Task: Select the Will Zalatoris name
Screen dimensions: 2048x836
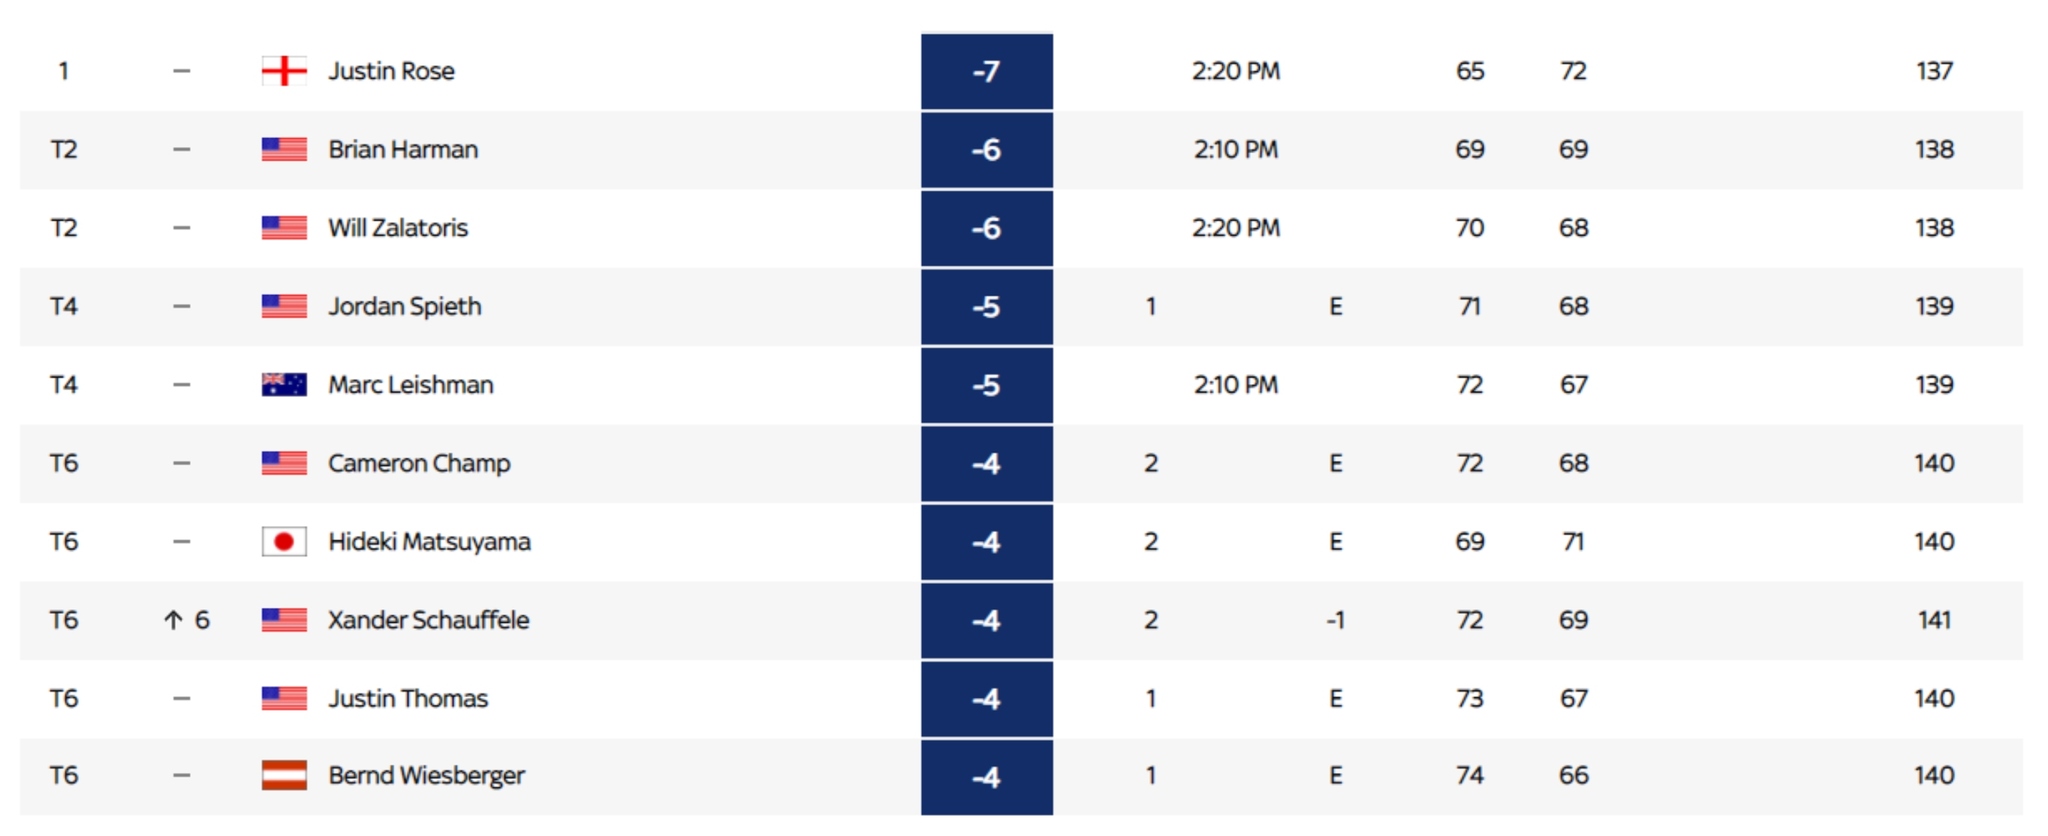Action: click(398, 228)
